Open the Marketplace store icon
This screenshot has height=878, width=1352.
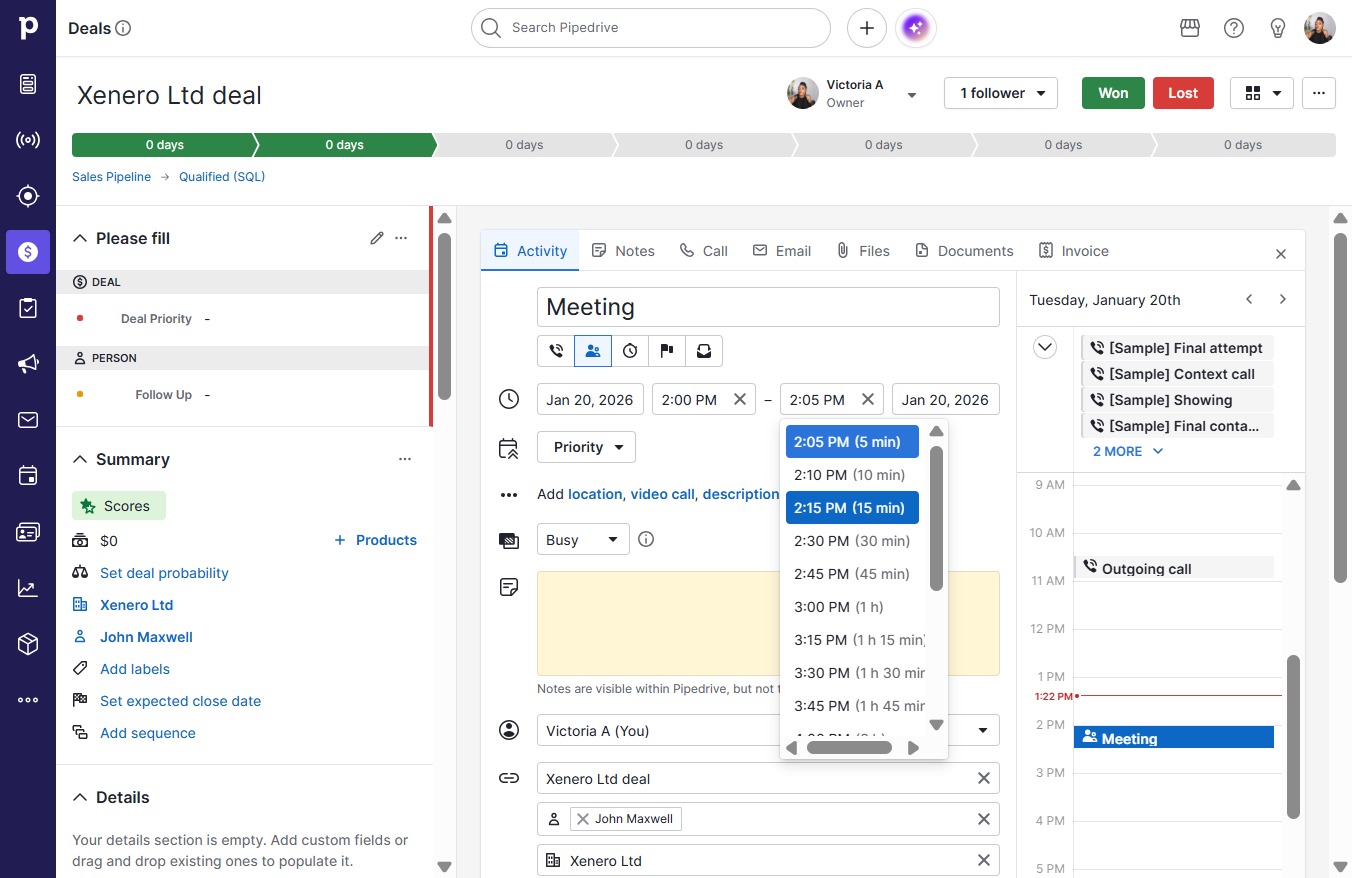click(x=1190, y=28)
